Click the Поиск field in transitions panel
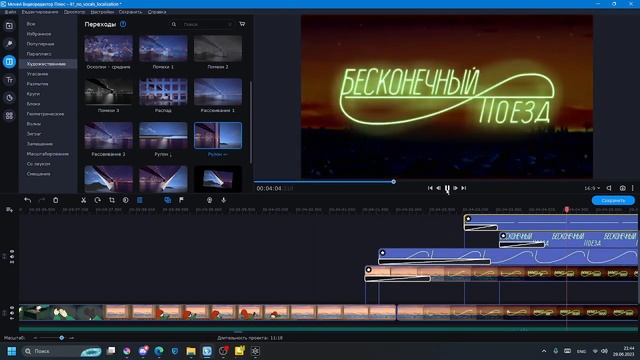The width and height of the screenshot is (640, 360). pos(203,24)
